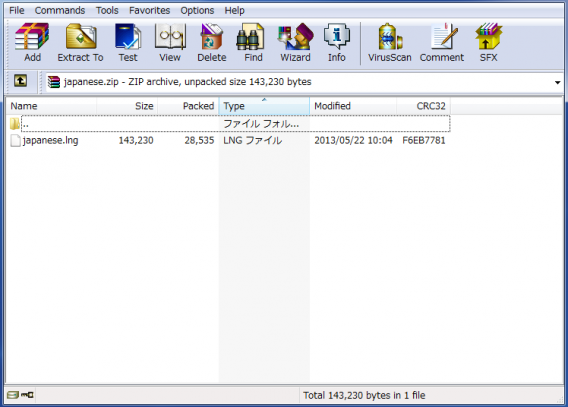This screenshot has height=407, width=568.
Task: Select the parent folder ".." entry
Action: [x=235, y=124]
